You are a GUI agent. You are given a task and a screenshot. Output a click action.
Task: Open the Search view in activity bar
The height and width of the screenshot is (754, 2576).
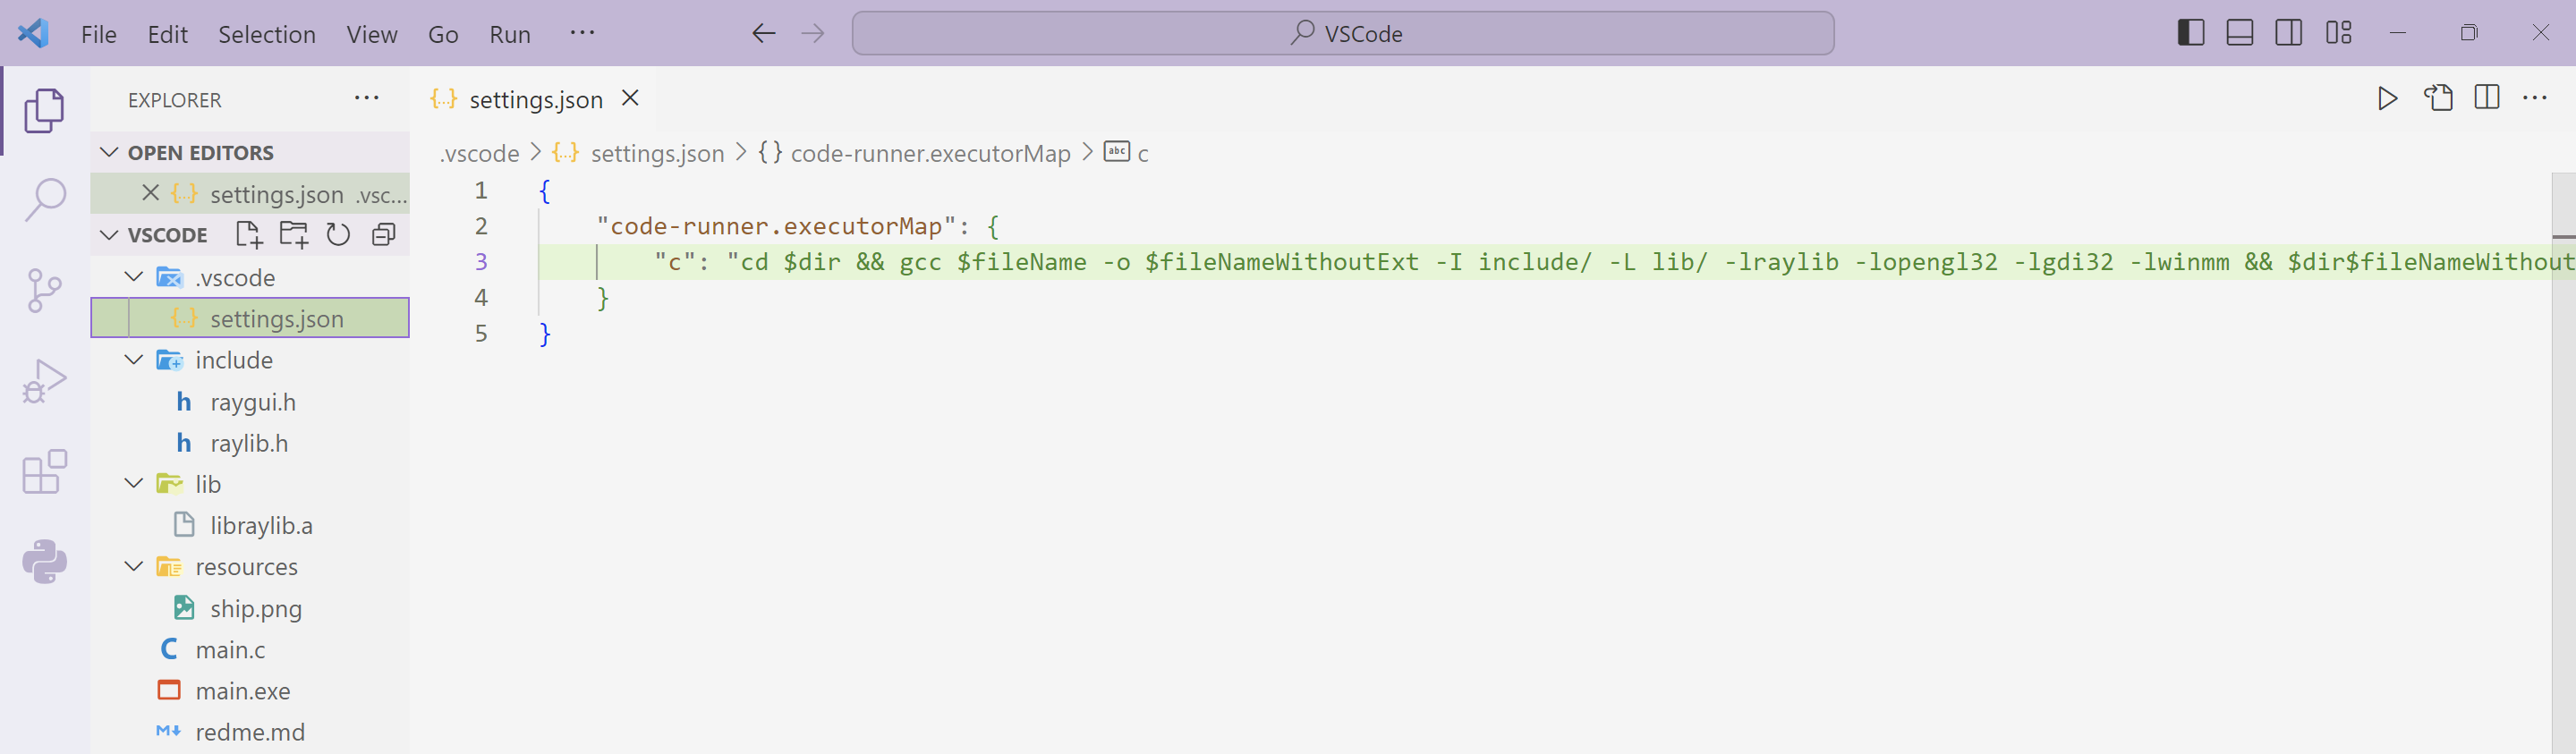pyautogui.click(x=45, y=200)
